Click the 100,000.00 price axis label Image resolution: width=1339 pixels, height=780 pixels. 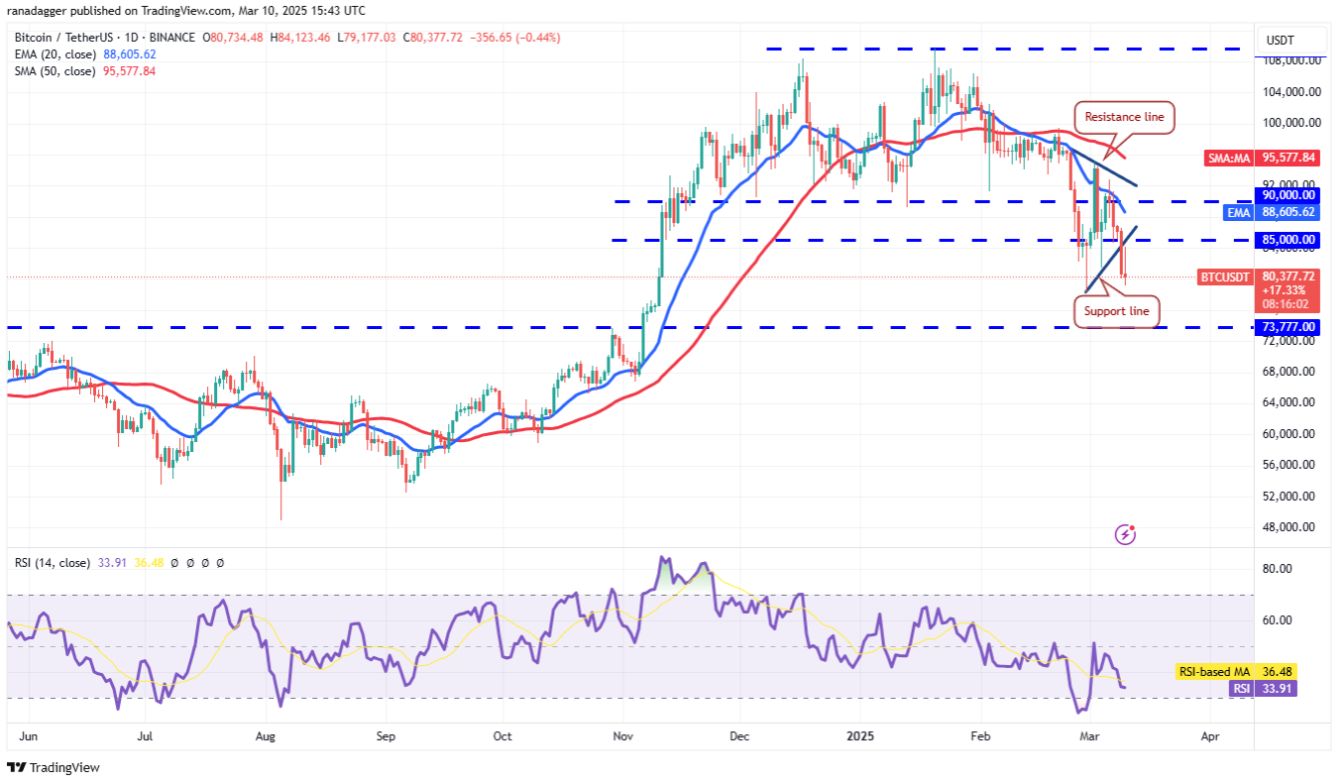click(x=1291, y=123)
